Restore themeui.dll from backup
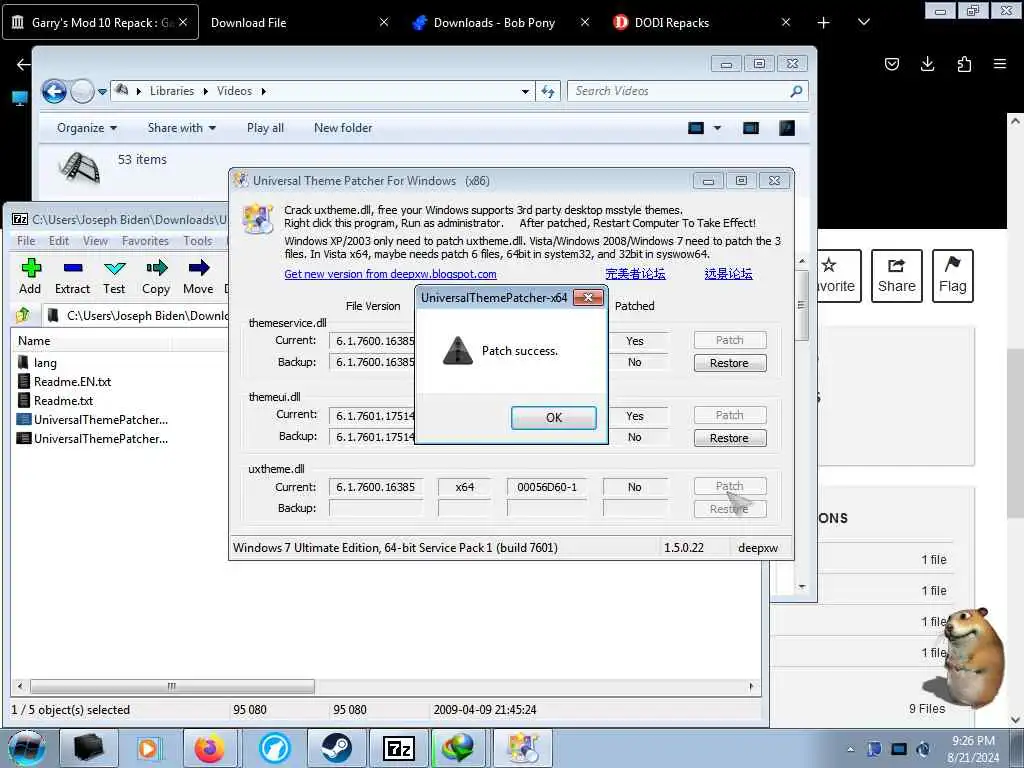1024x768 pixels. pyautogui.click(x=729, y=438)
